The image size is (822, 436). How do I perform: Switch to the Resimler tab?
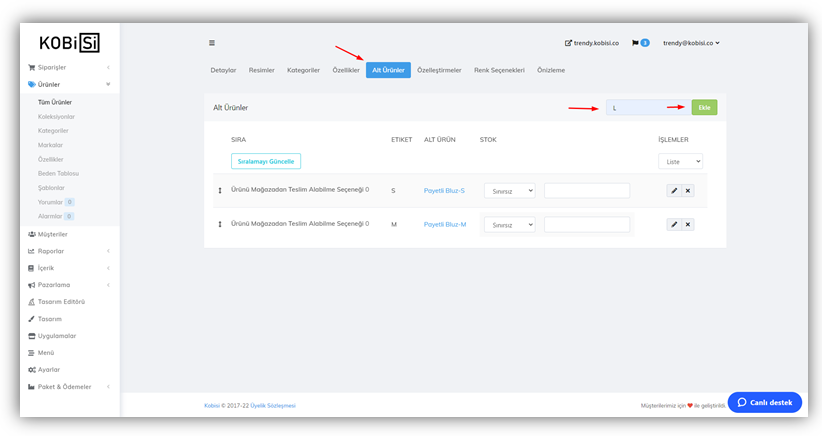click(x=261, y=70)
